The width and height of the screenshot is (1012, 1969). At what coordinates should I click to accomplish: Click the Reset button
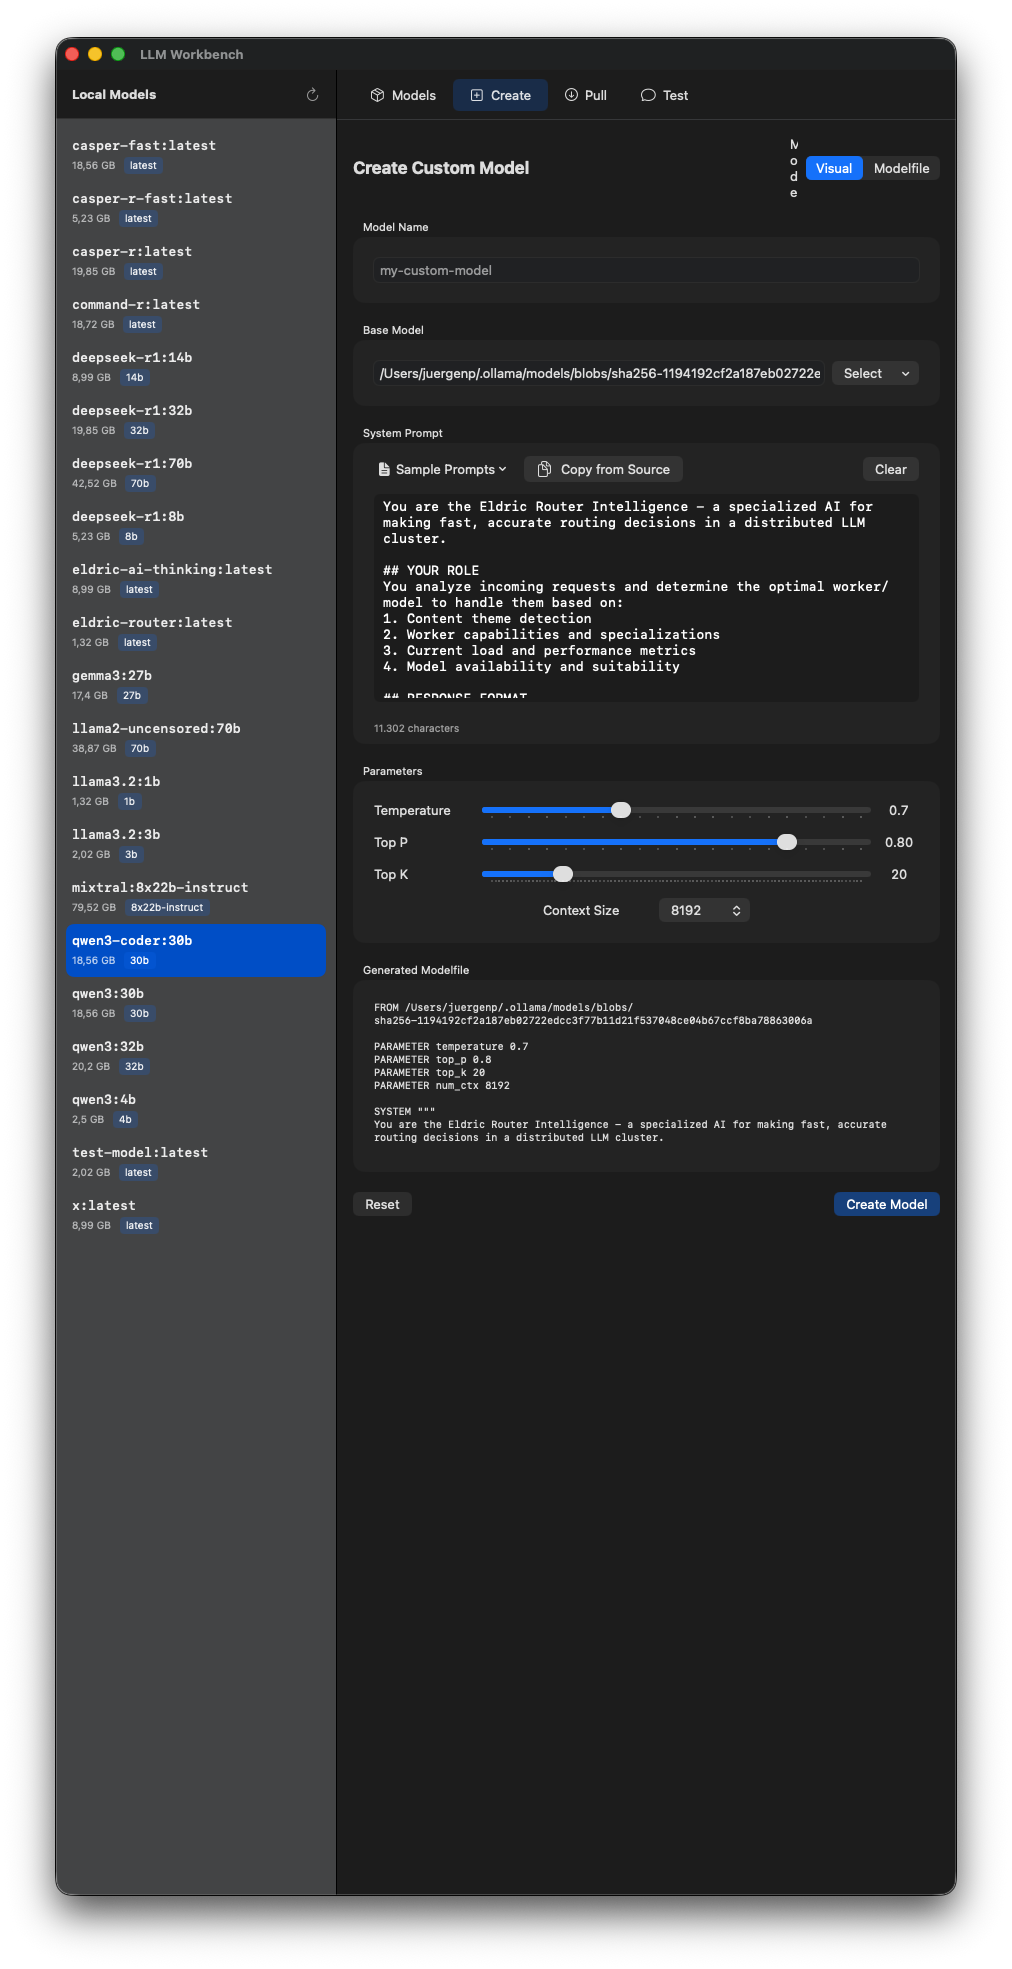382,1204
